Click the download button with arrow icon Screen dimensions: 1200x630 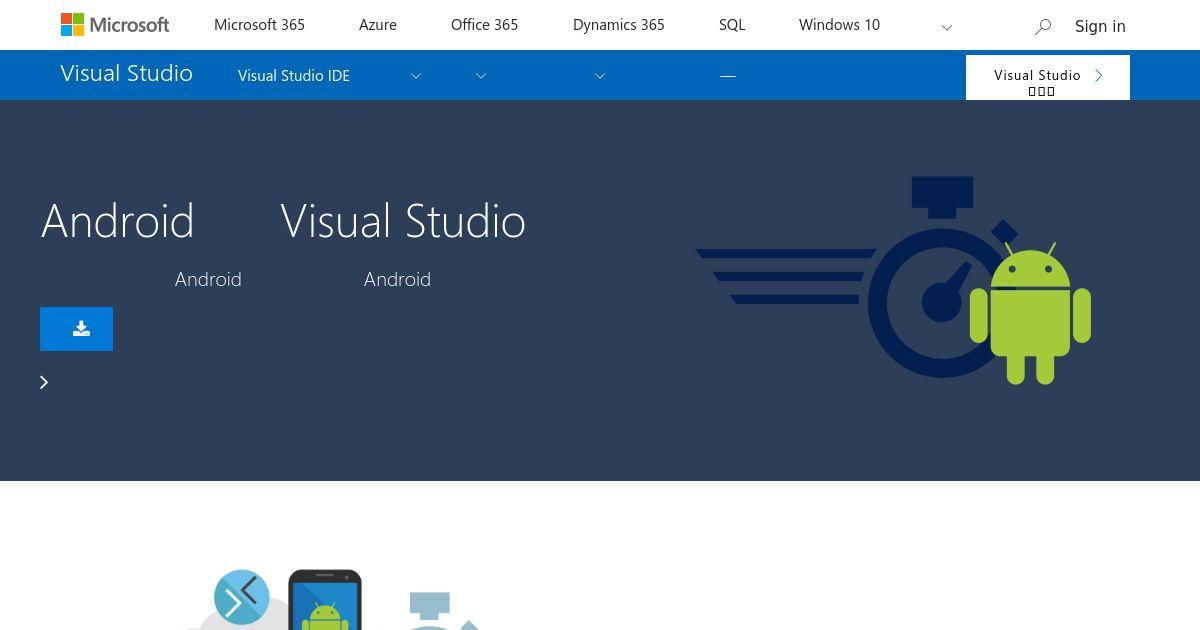[x=76, y=329]
